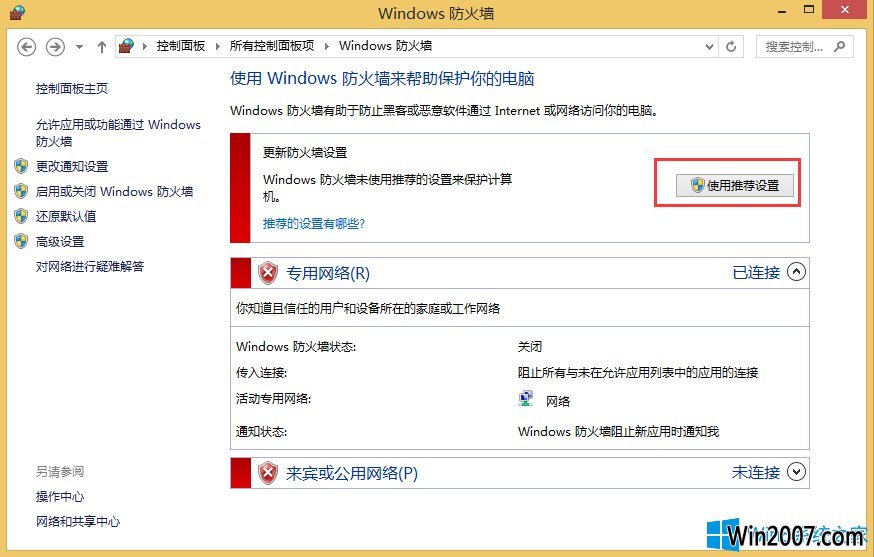
Task: Click 未连接 status text
Action: [756, 472]
